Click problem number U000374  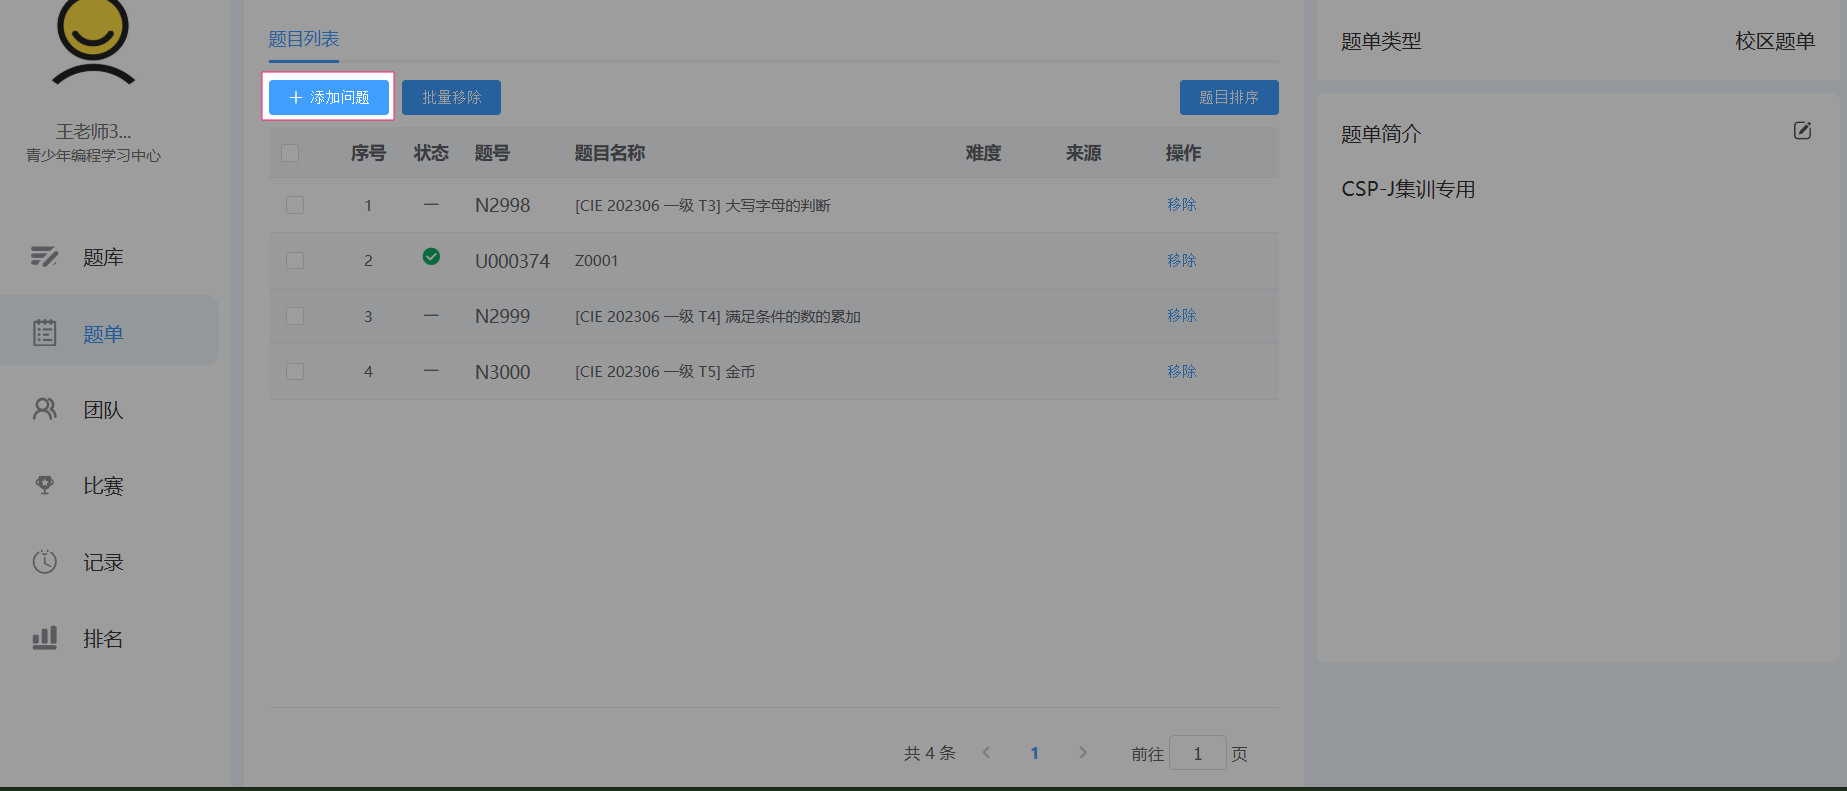coord(513,261)
